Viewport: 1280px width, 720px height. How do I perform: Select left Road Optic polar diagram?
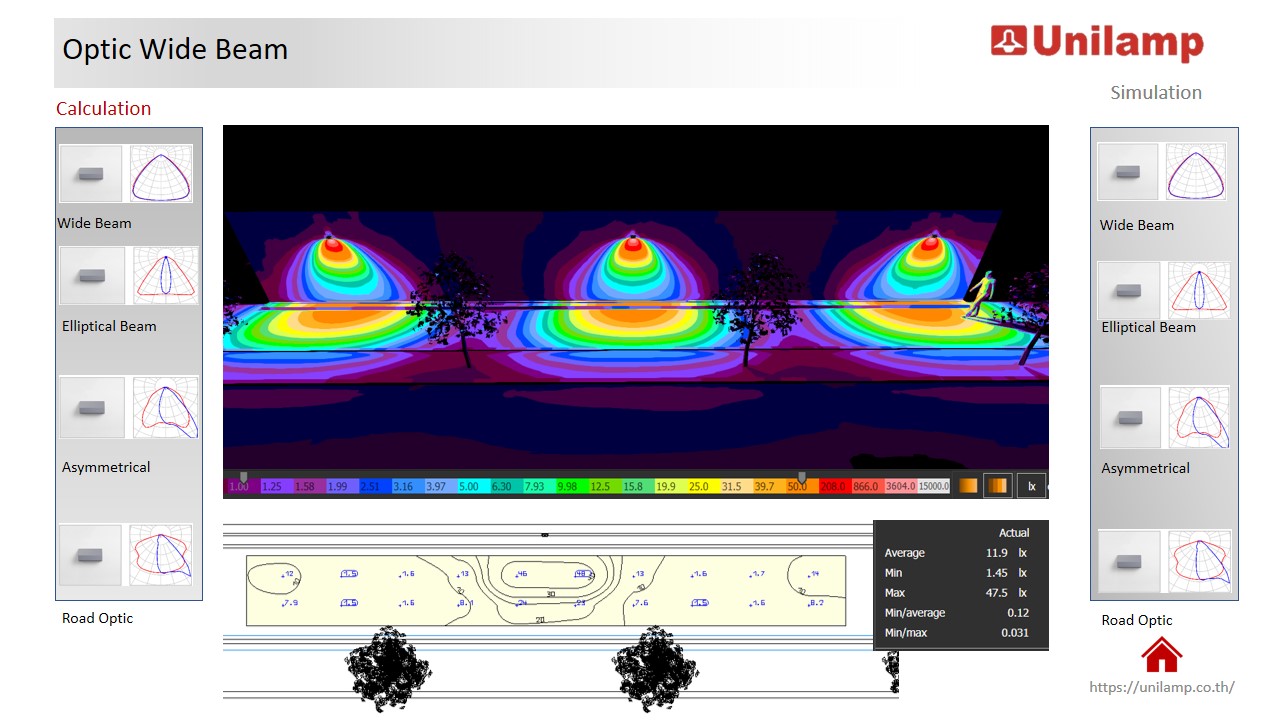(162, 554)
